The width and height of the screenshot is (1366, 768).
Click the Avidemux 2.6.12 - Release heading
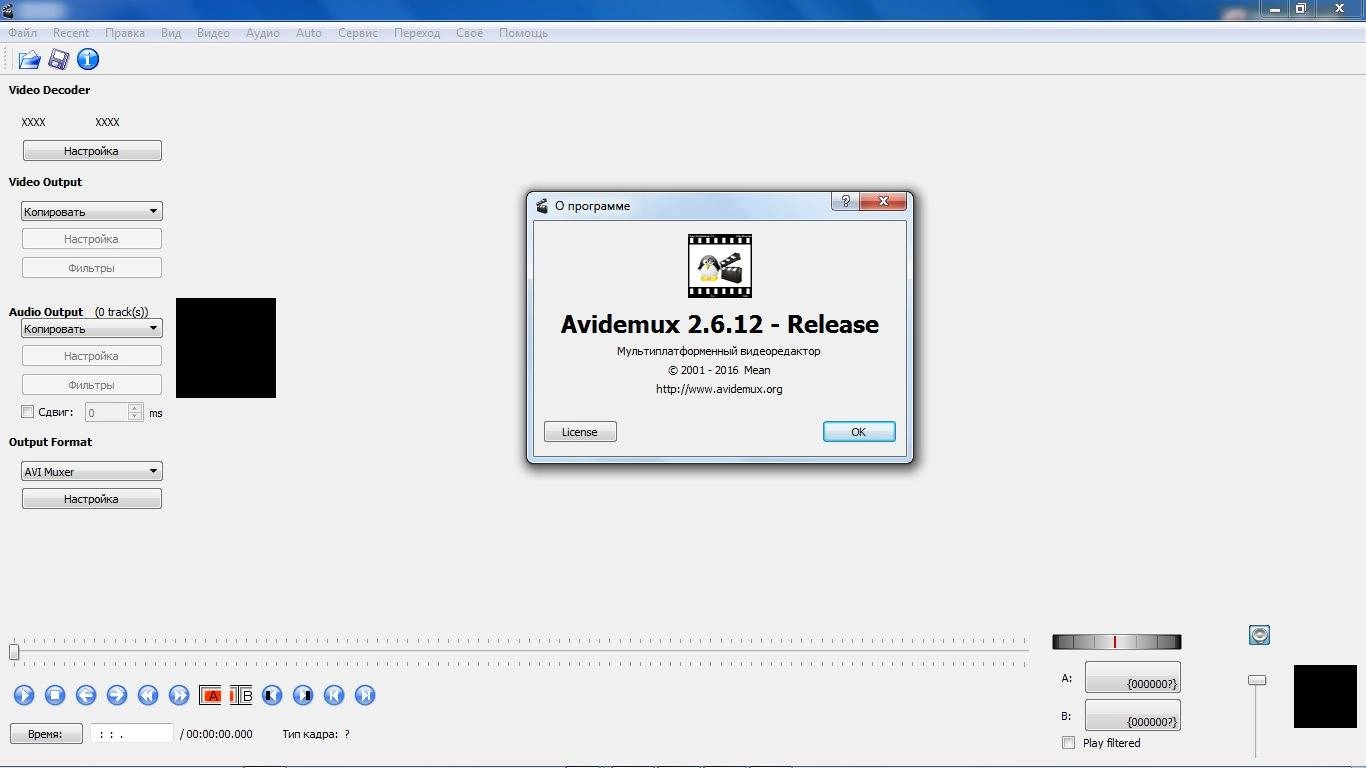point(719,325)
